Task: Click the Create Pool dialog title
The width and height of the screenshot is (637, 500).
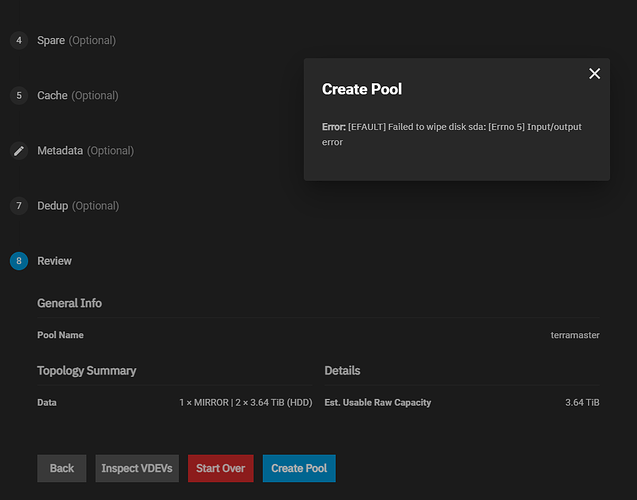Action: [x=362, y=89]
